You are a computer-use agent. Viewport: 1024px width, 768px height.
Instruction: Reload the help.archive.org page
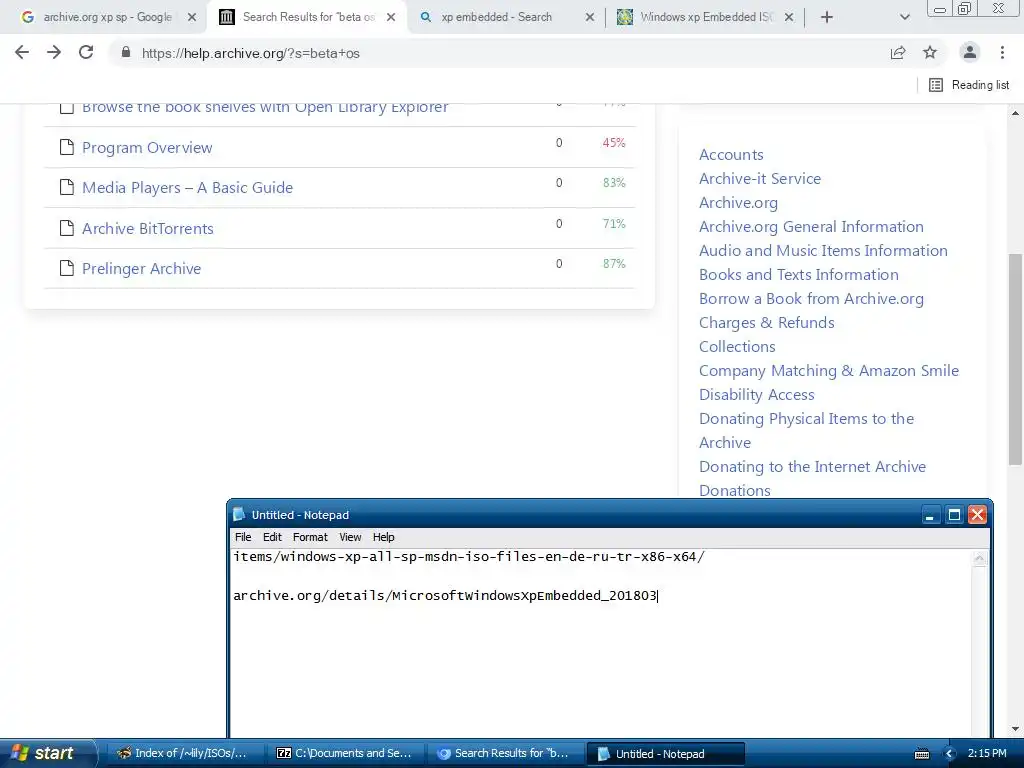86,52
